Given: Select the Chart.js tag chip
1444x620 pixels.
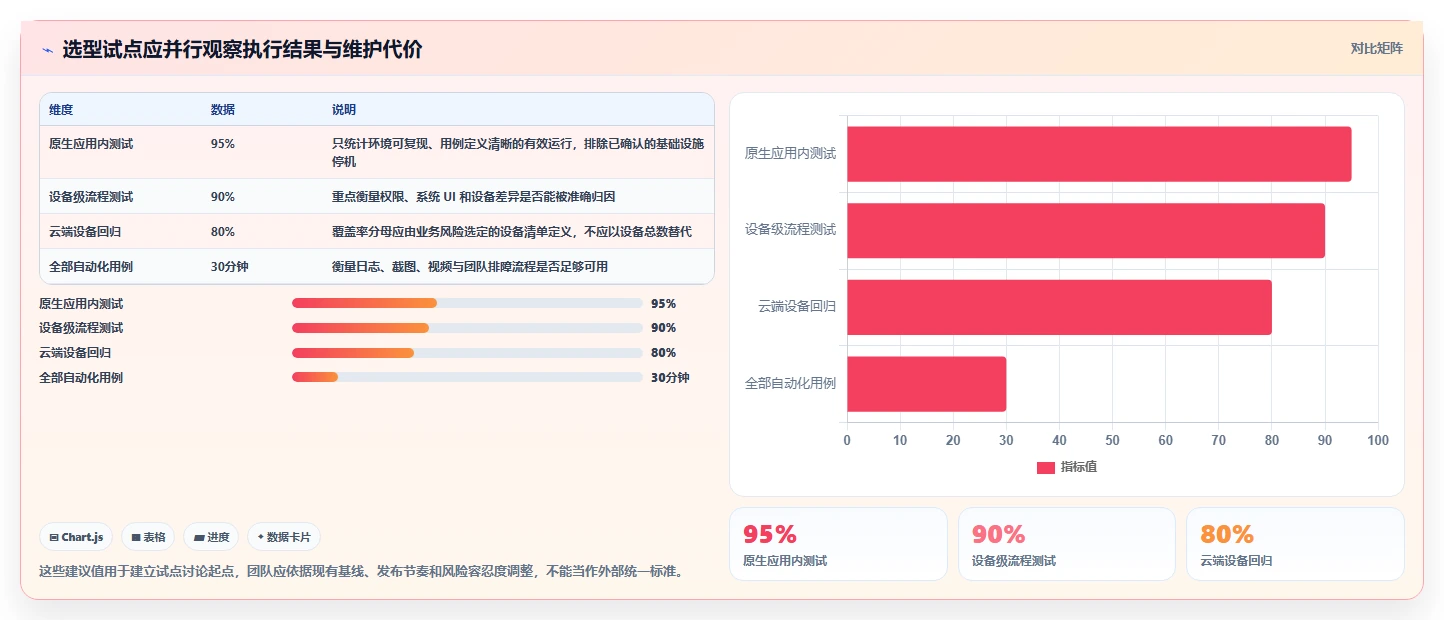Looking at the screenshot, I should 77,537.
